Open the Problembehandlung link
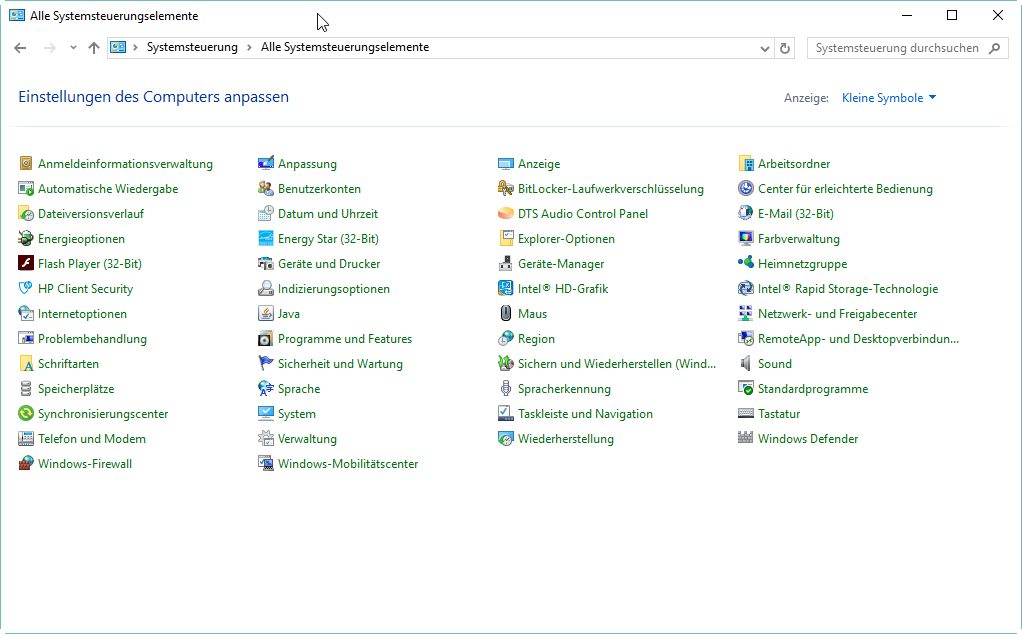This screenshot has width=1022, height=634. (92, 339)
